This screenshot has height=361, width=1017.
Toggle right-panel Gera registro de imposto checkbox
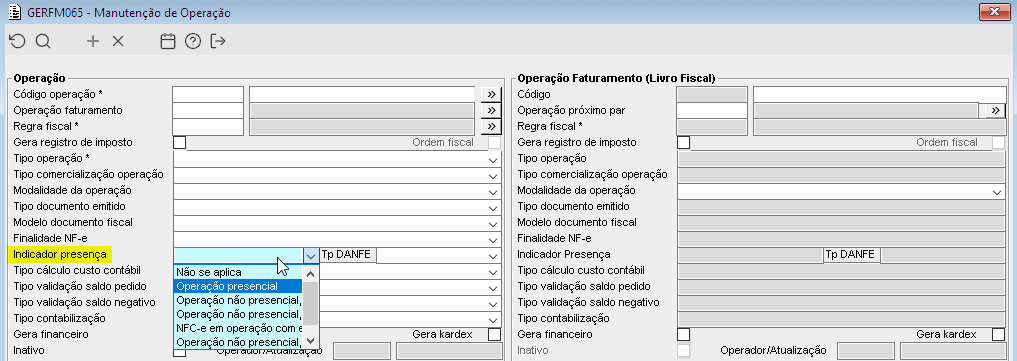pyautogui.click(x=683, y=142)
